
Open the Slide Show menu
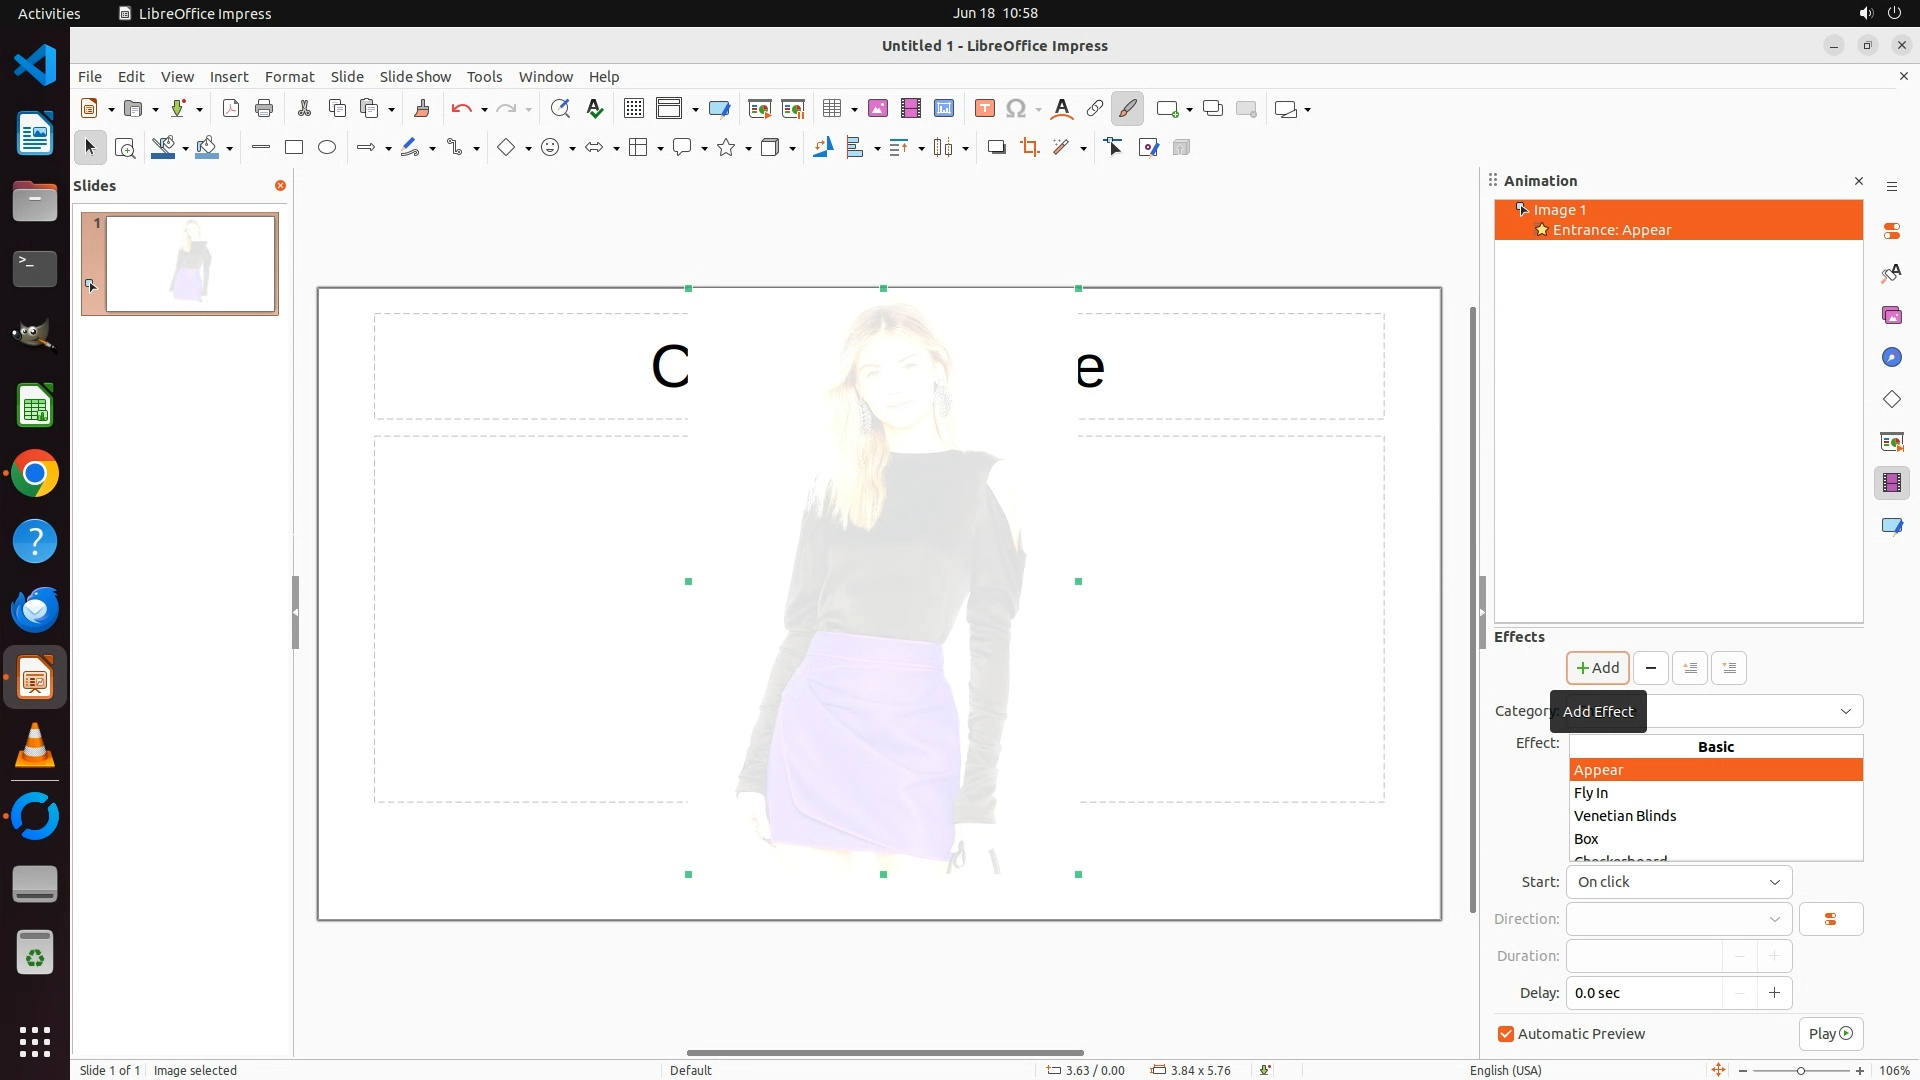[x=414, y=77]
